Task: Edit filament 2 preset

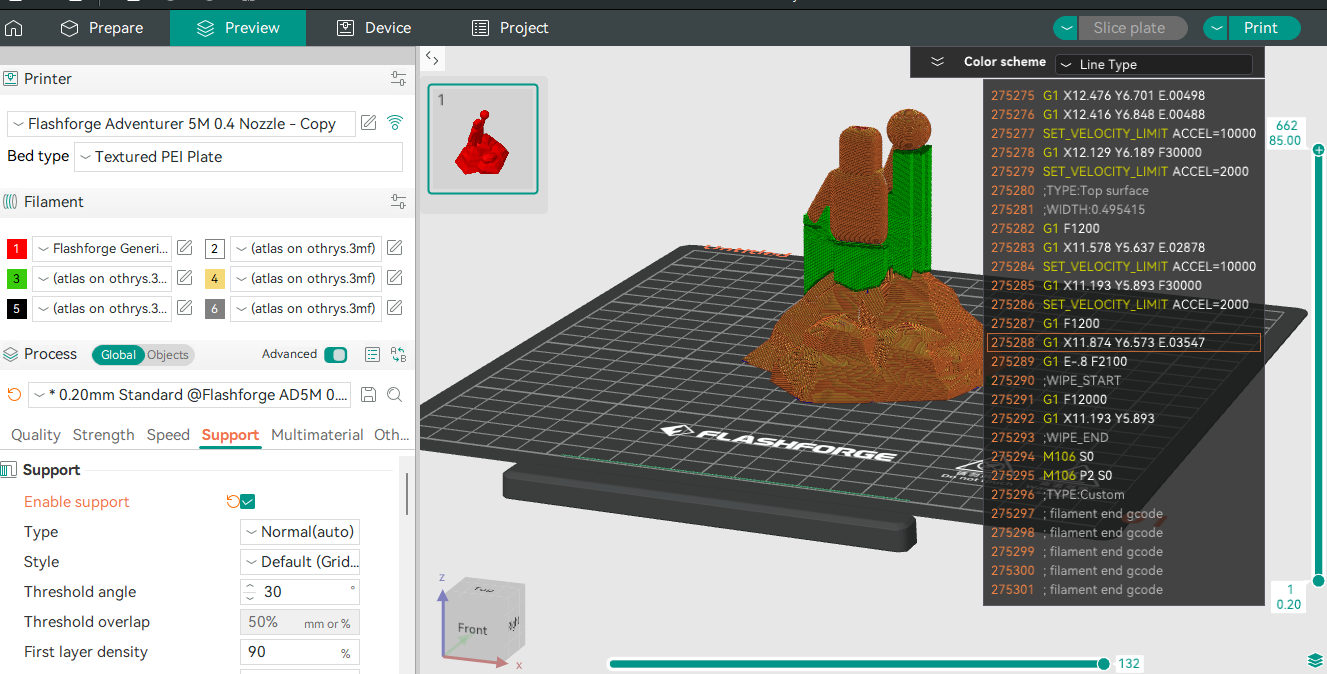Action: (x=395, y=248)
